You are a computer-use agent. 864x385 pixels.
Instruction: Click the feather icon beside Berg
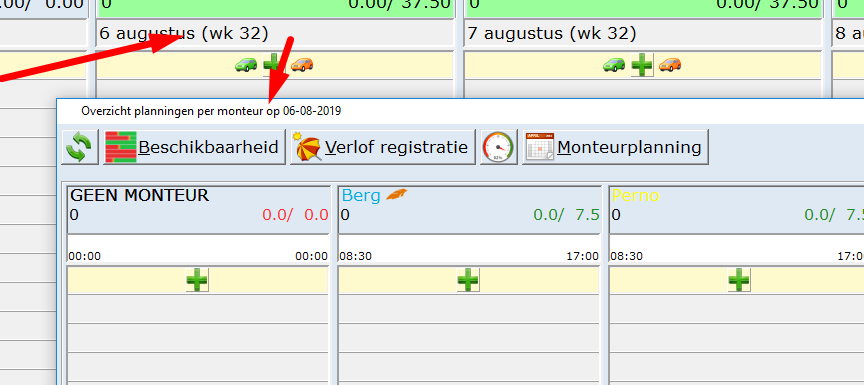tap(397, 194)
